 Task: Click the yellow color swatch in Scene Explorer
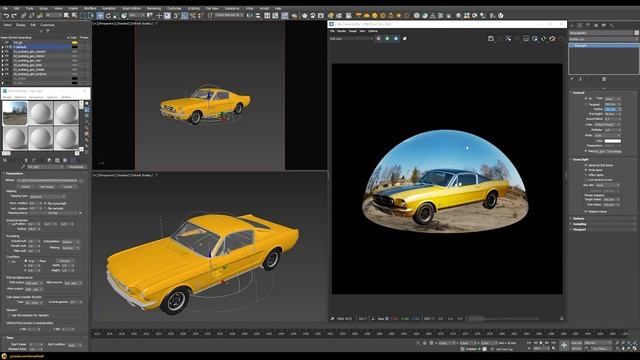[74, 42]
